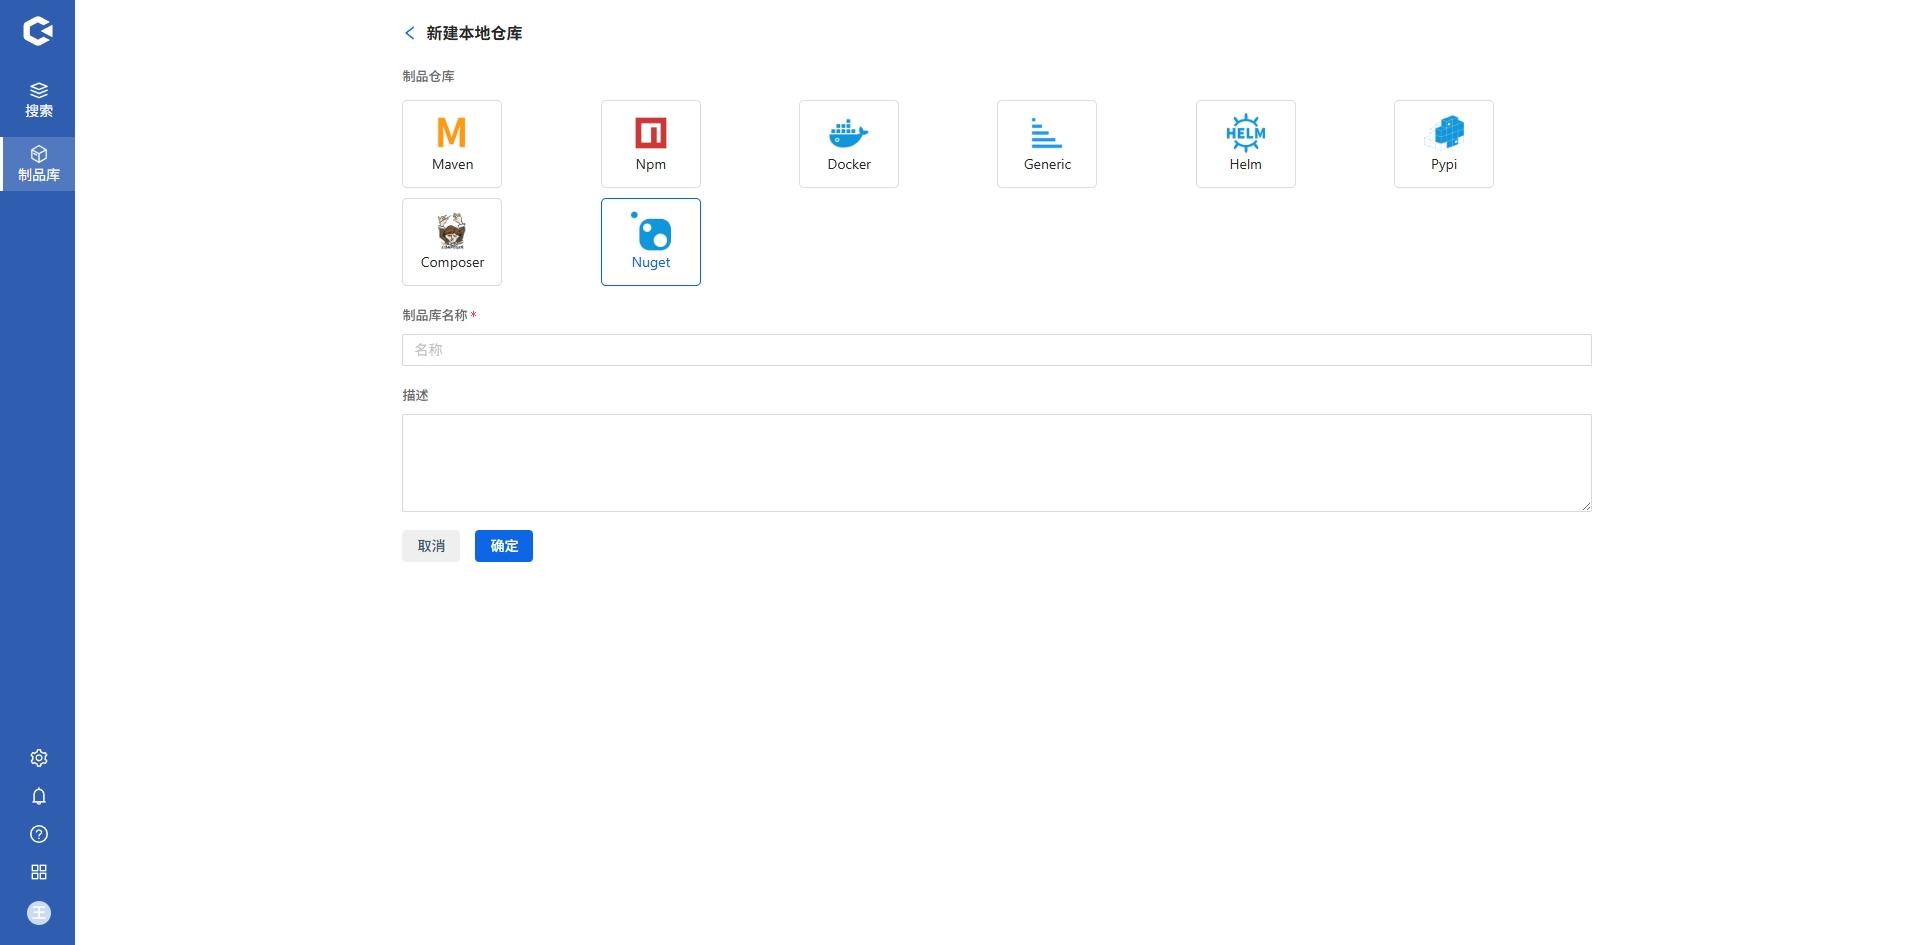Open notifications bell icon
Screen dimensions: 1920x945
coord(39,796)
